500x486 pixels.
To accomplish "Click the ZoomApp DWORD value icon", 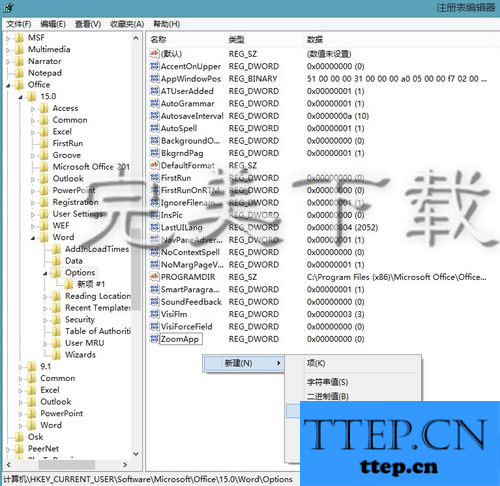I will [154, 339].
